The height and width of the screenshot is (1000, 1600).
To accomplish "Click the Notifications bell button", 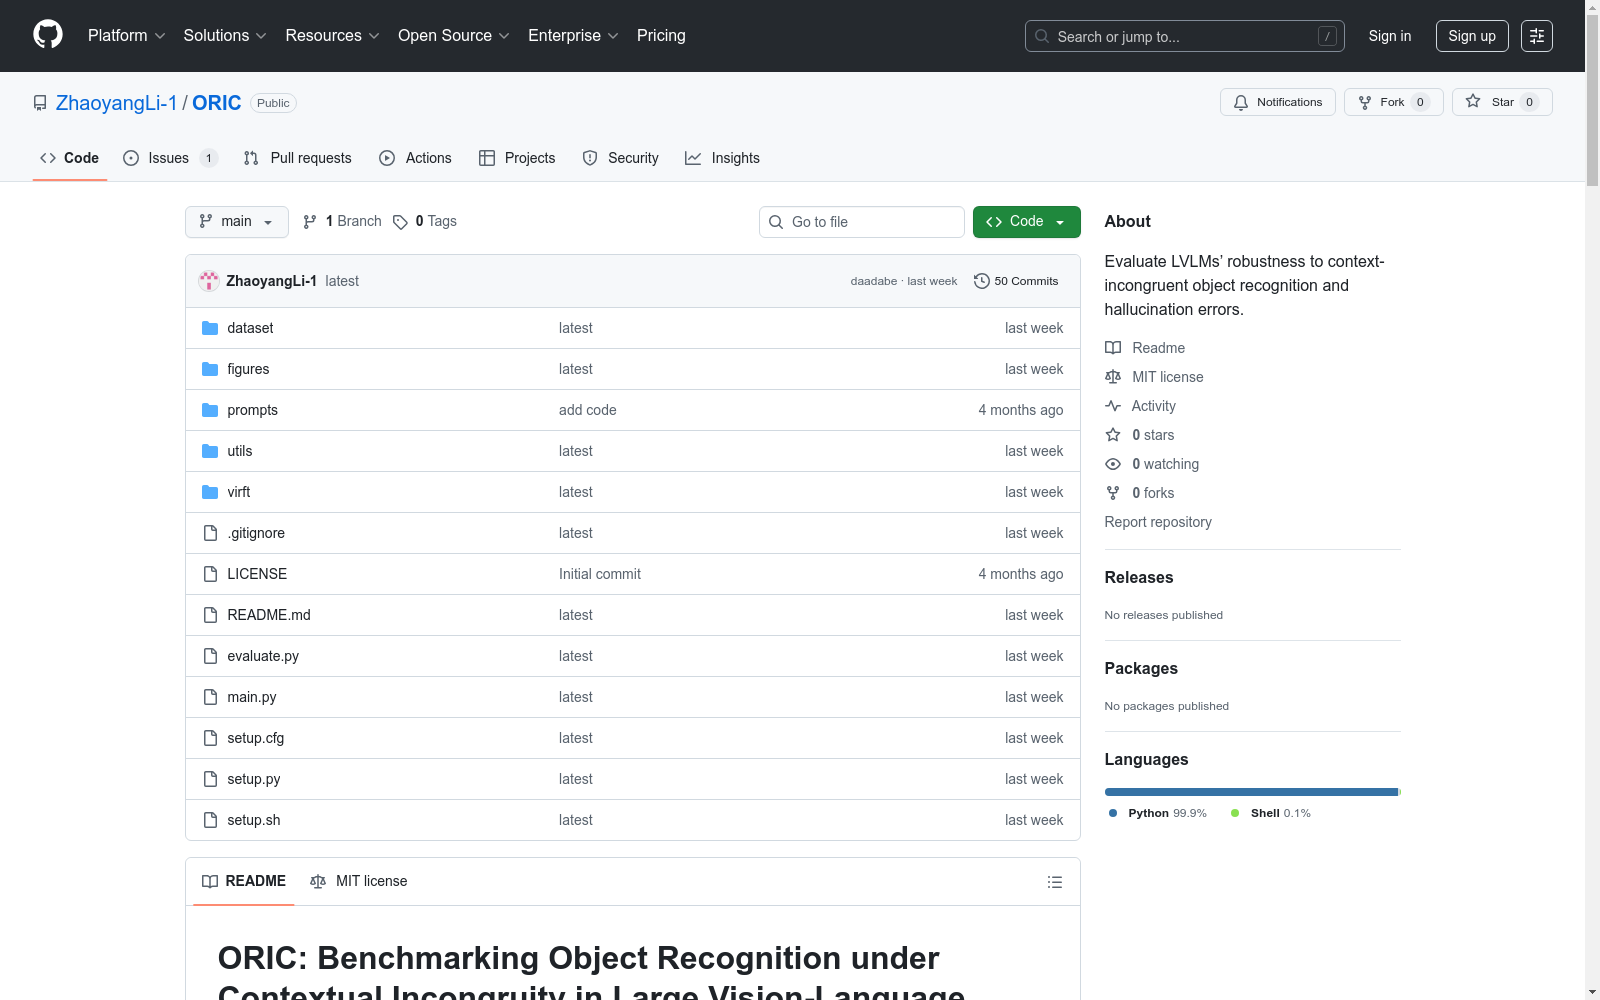I will [1278, 102].
